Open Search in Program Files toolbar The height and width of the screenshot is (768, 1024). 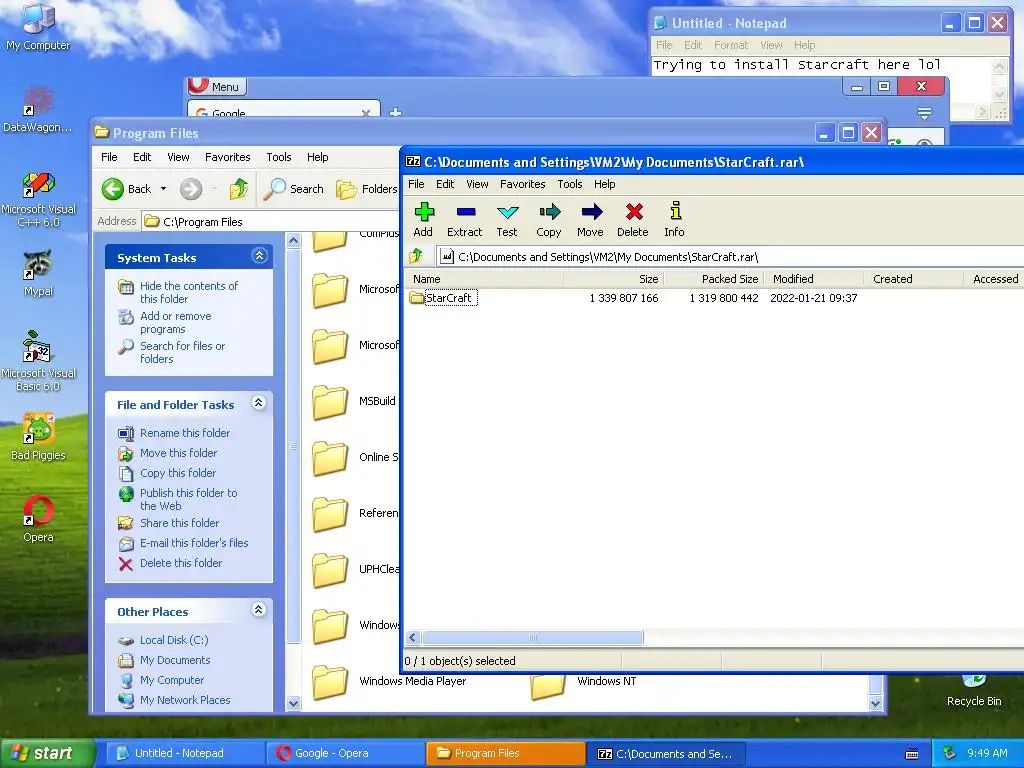[294, 189]
